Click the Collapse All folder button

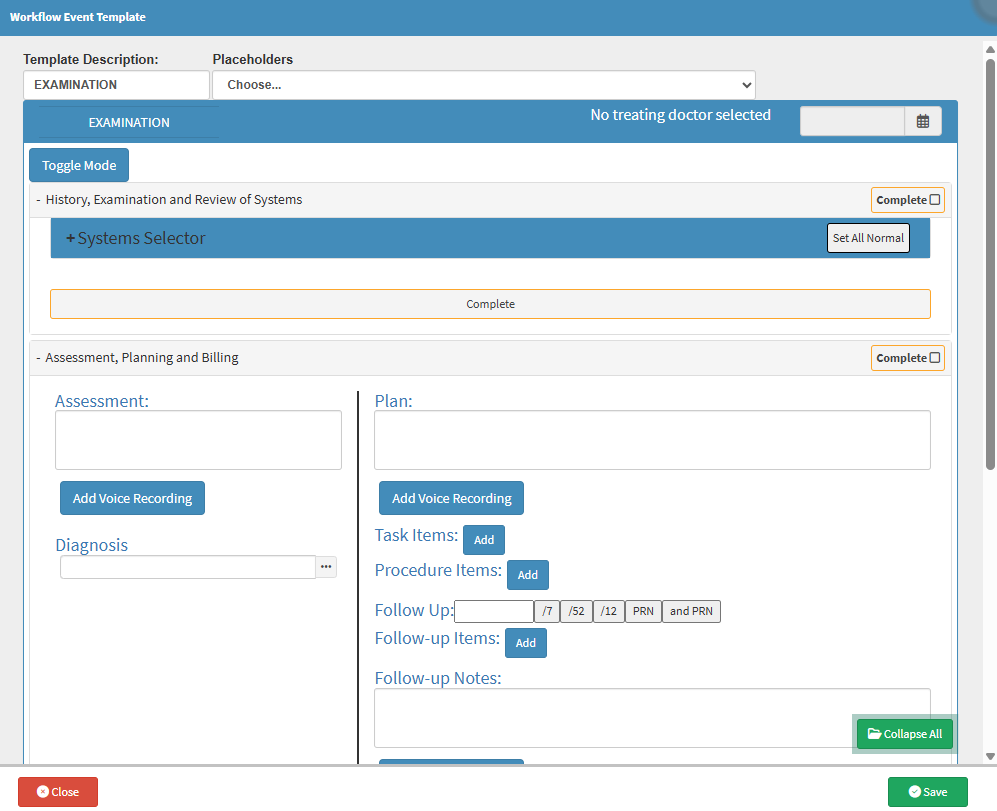(x=905, y=734)
